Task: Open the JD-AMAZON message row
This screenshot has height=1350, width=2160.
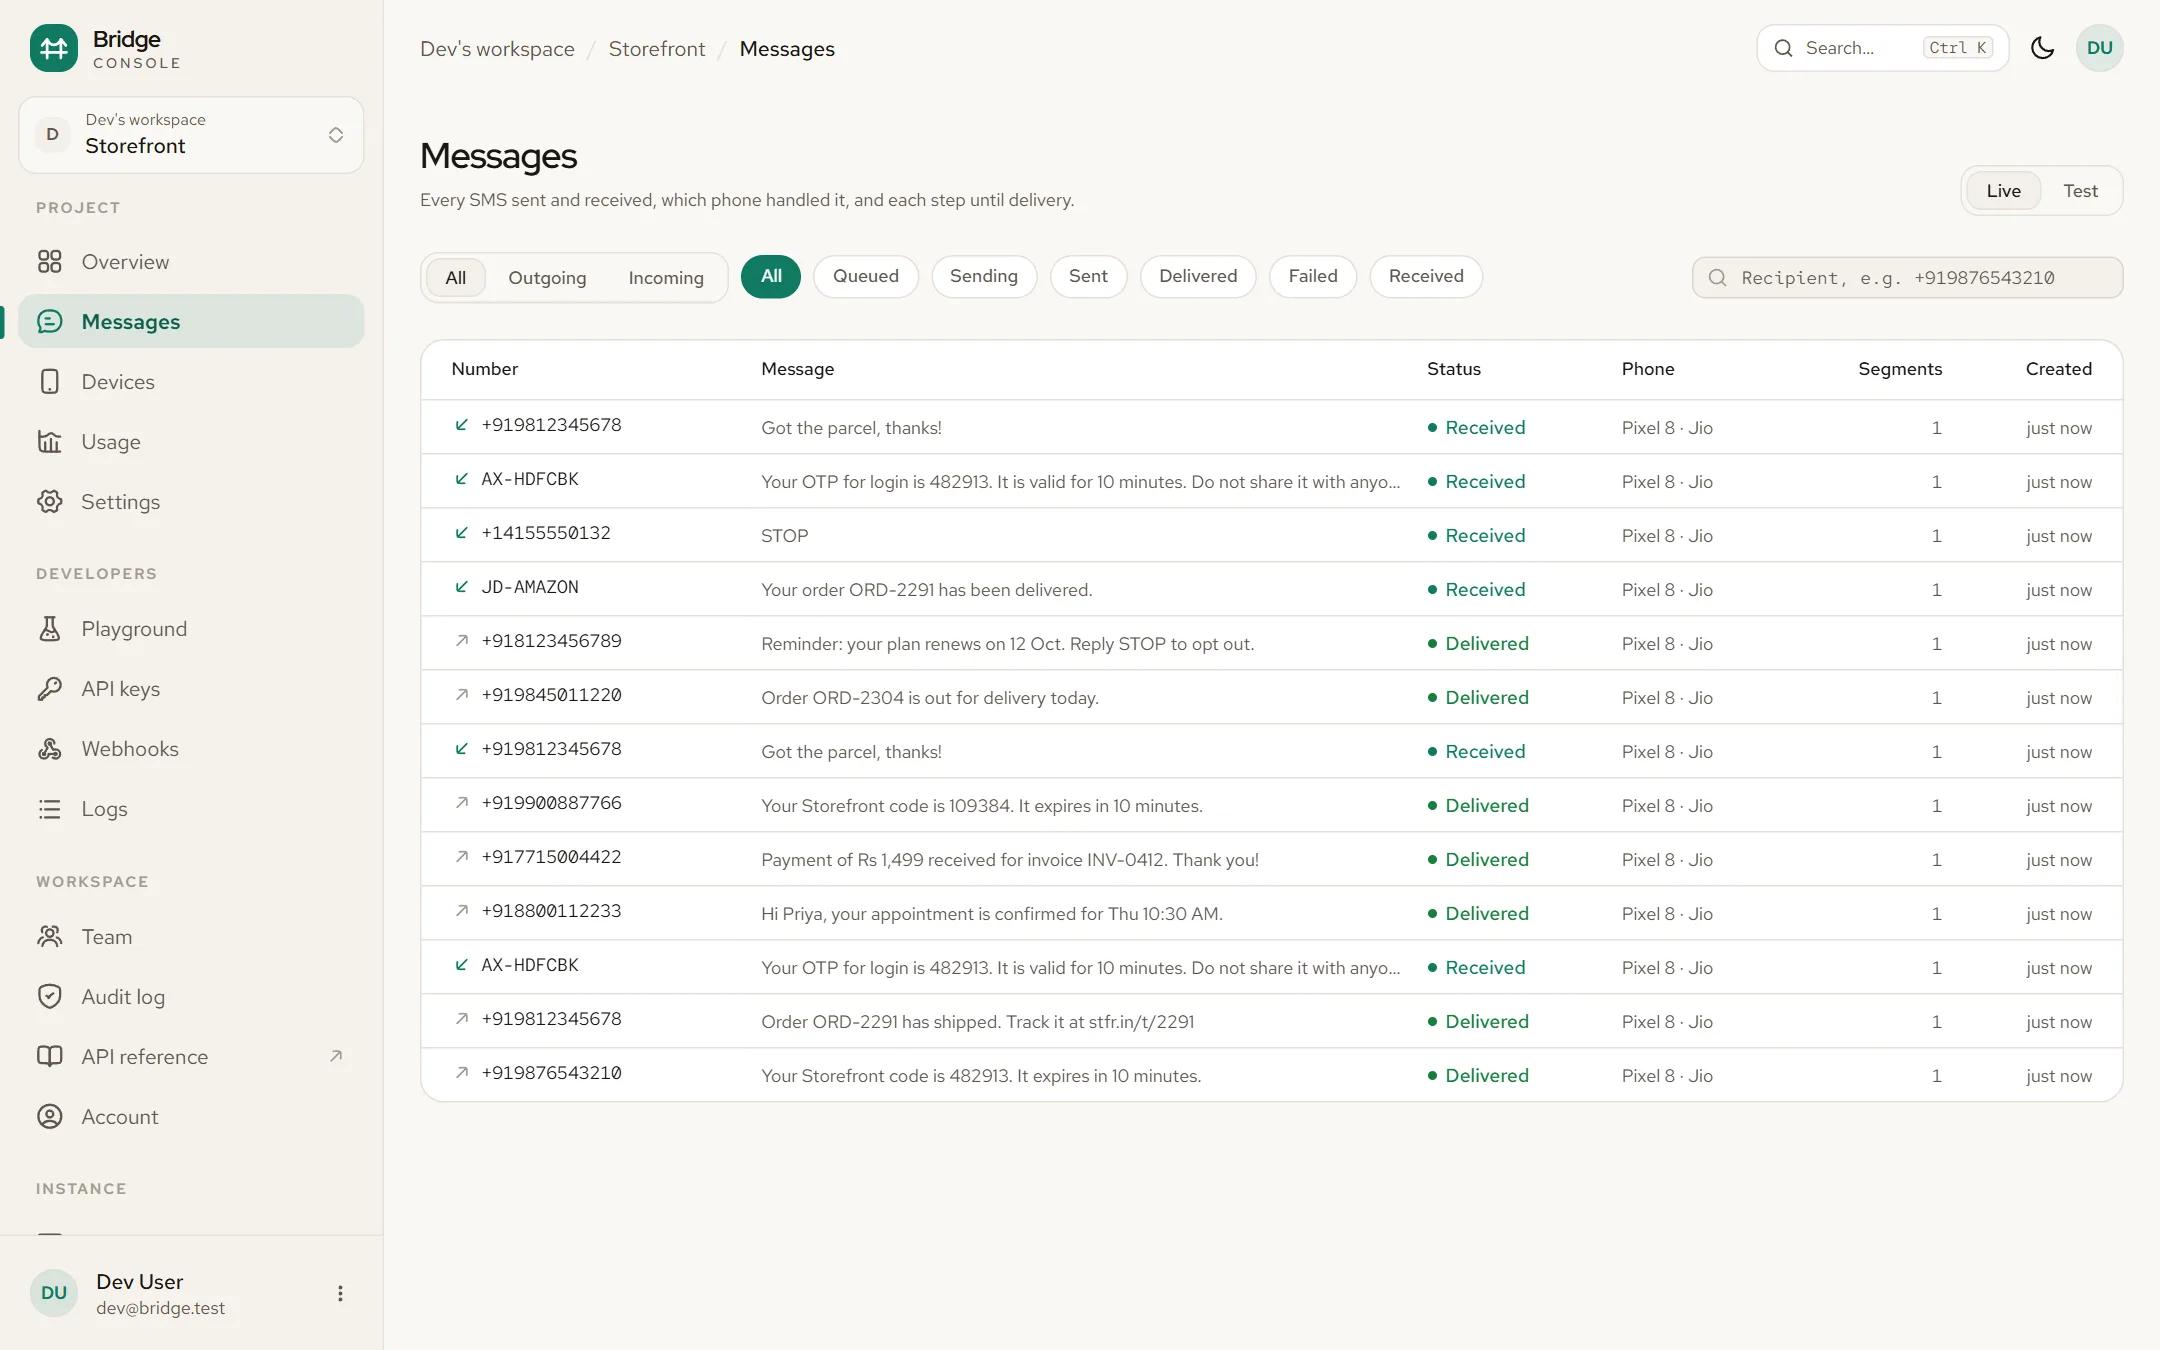Action: tap(1271, 589)
